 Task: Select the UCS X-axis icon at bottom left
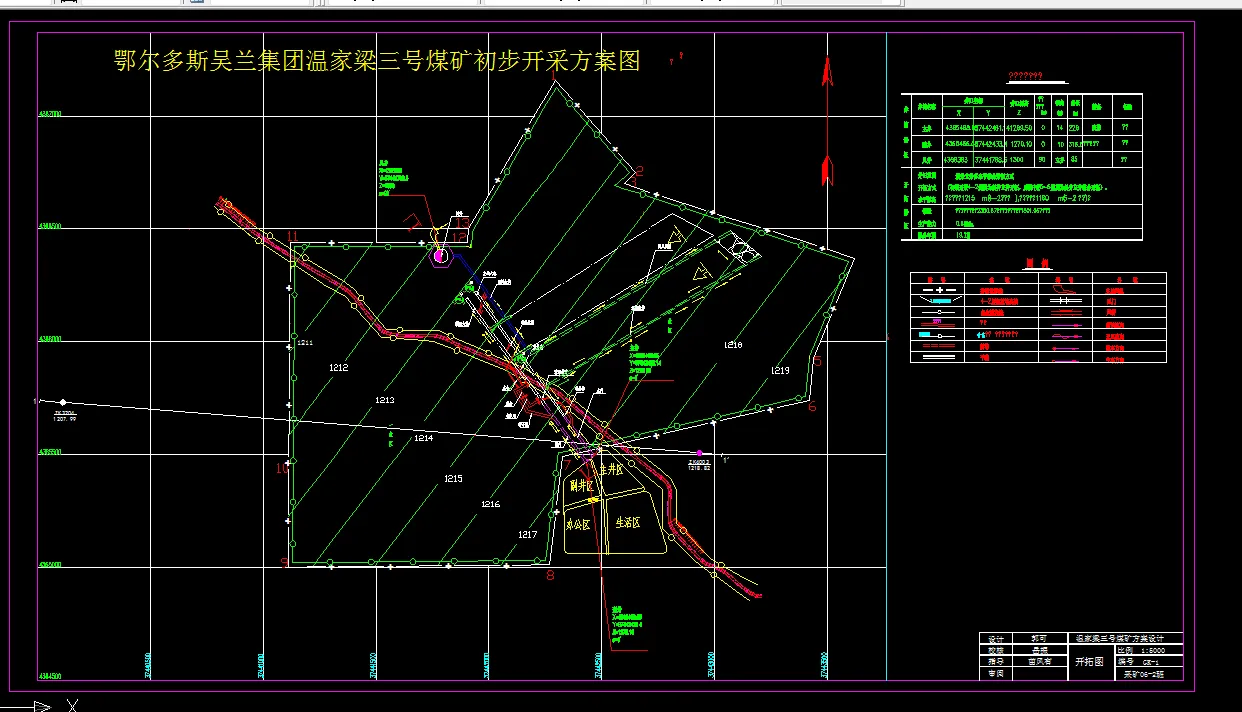click(x=40, y=706)
